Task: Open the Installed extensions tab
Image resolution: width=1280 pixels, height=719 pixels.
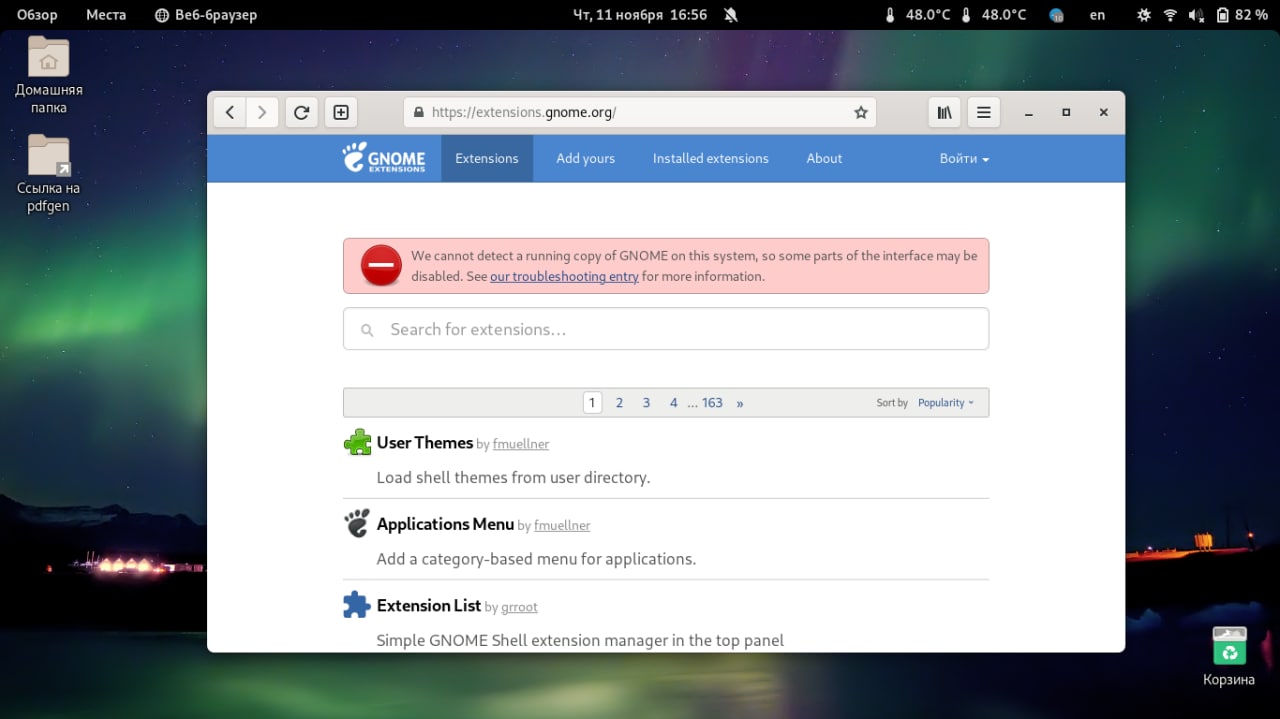Action: point(711,158)
